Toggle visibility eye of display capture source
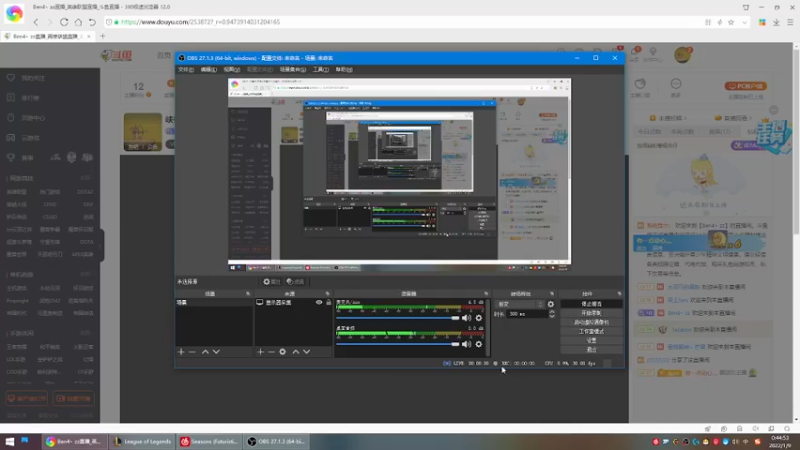The image size is (800, 450). click(x=319, y=302)
